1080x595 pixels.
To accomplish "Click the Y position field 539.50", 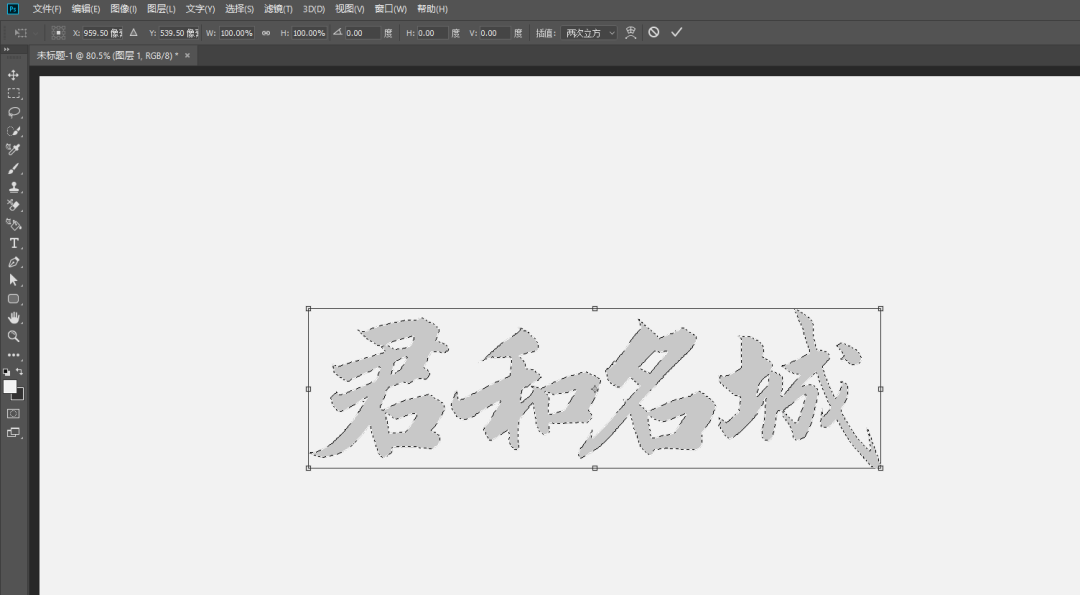I will tap(178, 33).
